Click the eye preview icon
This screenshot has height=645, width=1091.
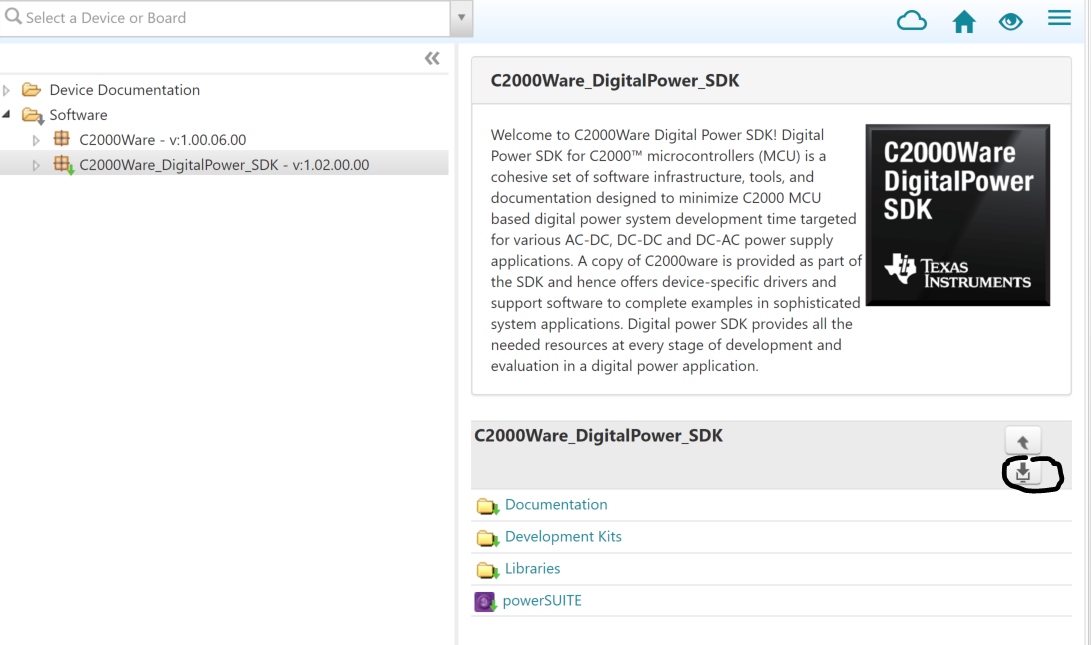coord(1011,20)
